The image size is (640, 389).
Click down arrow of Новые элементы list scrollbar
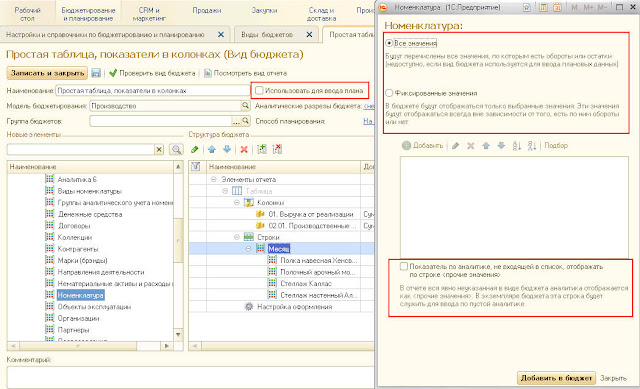(178, 334)
